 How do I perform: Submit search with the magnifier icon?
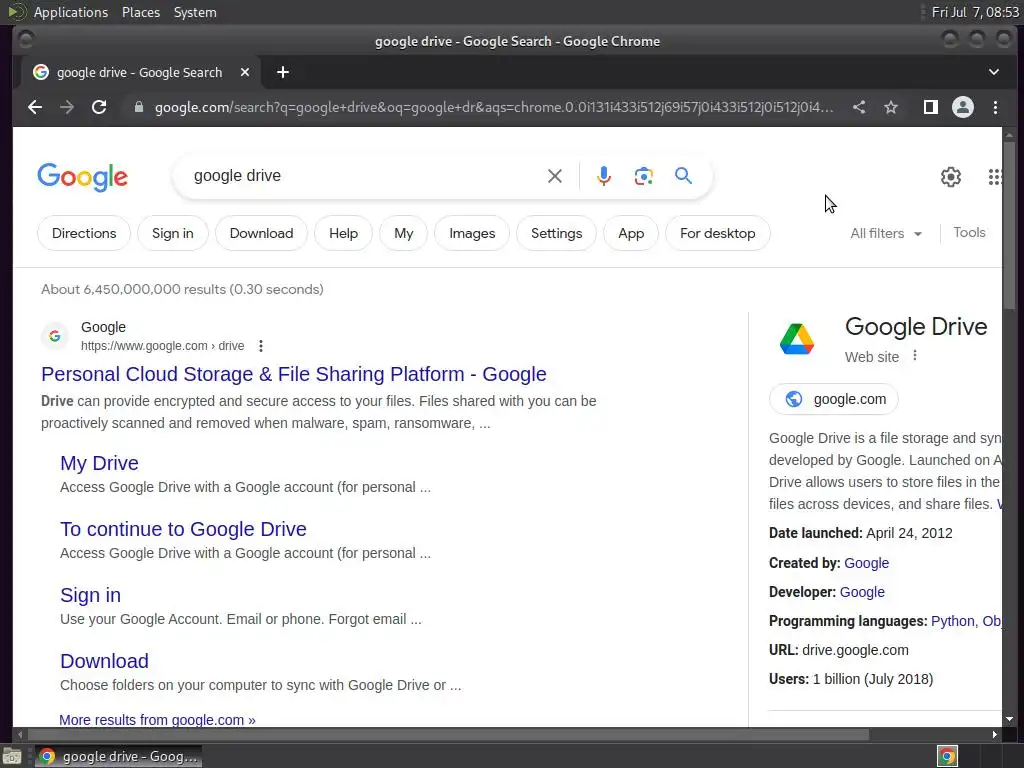point(683,175)
